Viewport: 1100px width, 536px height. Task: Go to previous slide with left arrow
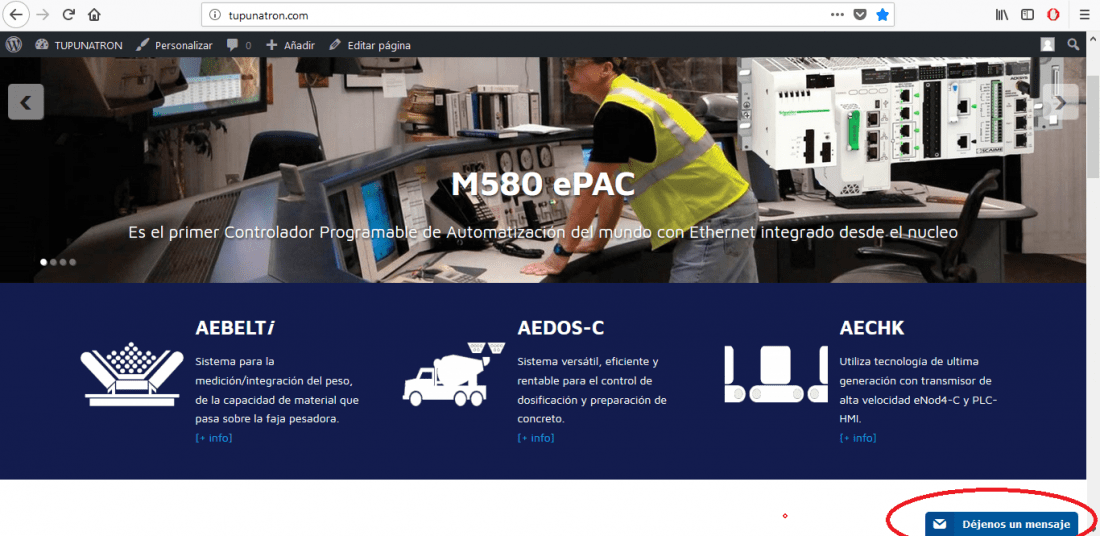point(26,102)
